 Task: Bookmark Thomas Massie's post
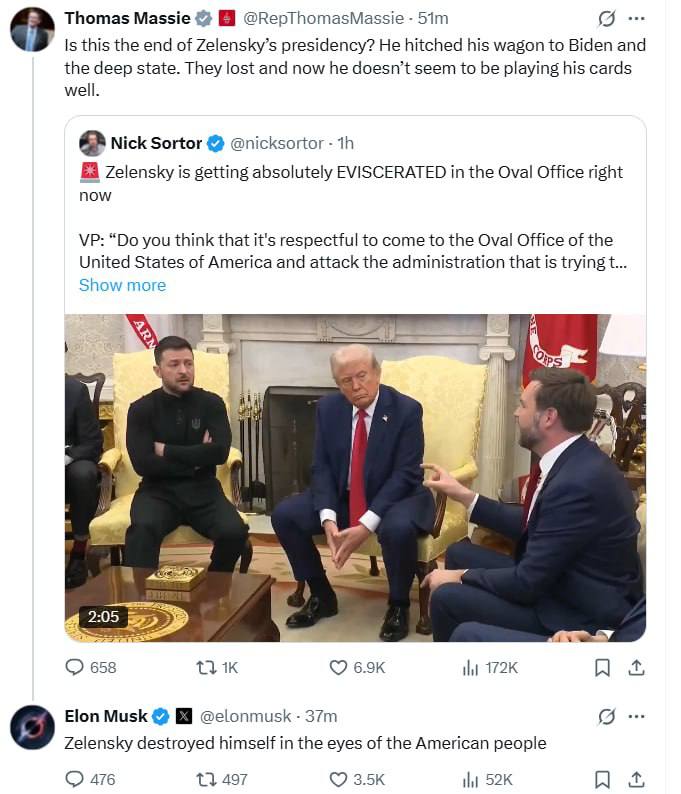pos(602,668)
